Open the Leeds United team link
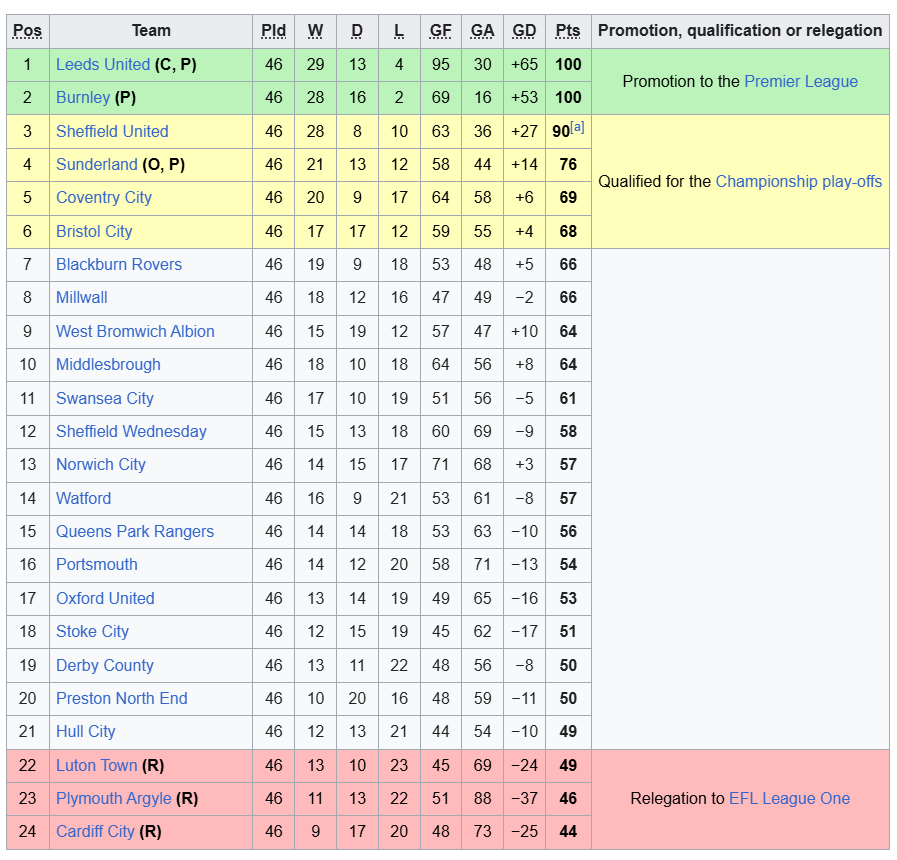The image size is (897, 860). (x=103, y=65)
